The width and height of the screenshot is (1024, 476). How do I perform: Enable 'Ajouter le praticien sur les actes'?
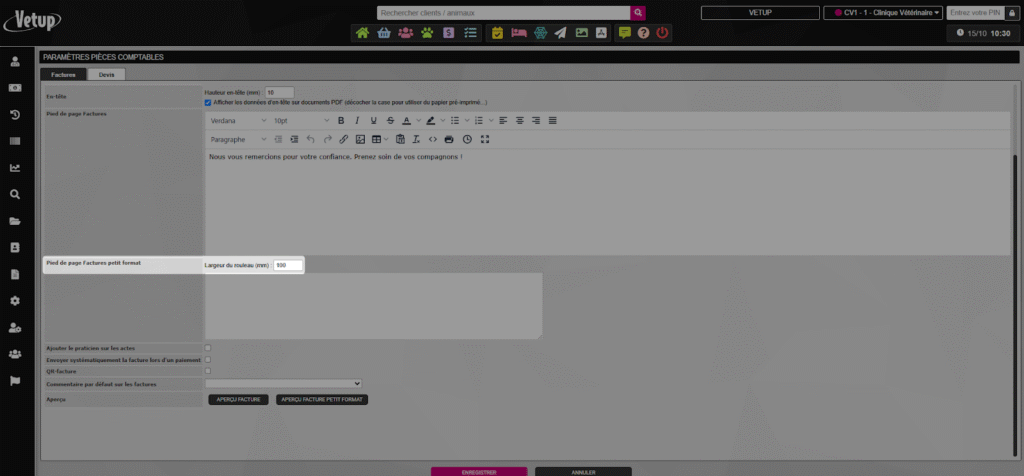208,348
